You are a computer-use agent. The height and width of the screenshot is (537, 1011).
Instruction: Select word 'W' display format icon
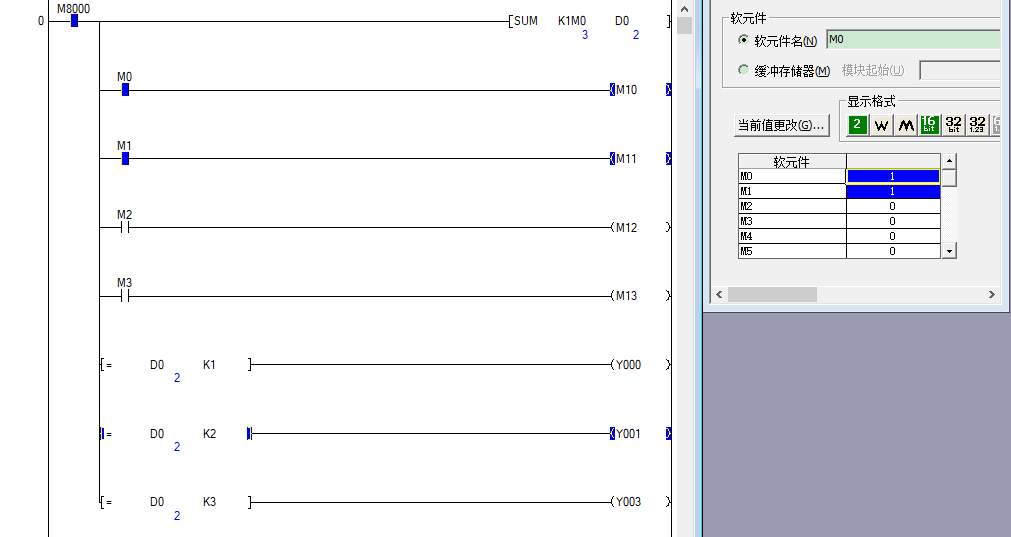[x=881, y=124]
